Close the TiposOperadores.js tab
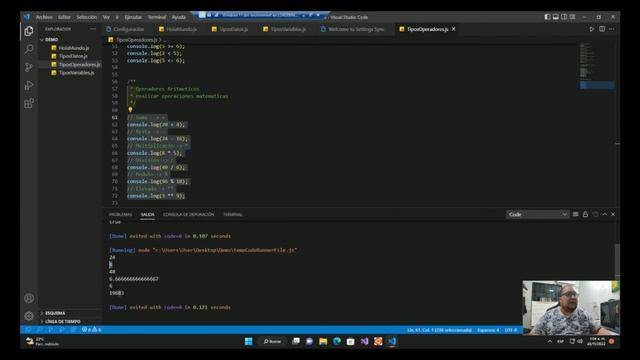The image size is (640, 360). click(x=453, y=29)
